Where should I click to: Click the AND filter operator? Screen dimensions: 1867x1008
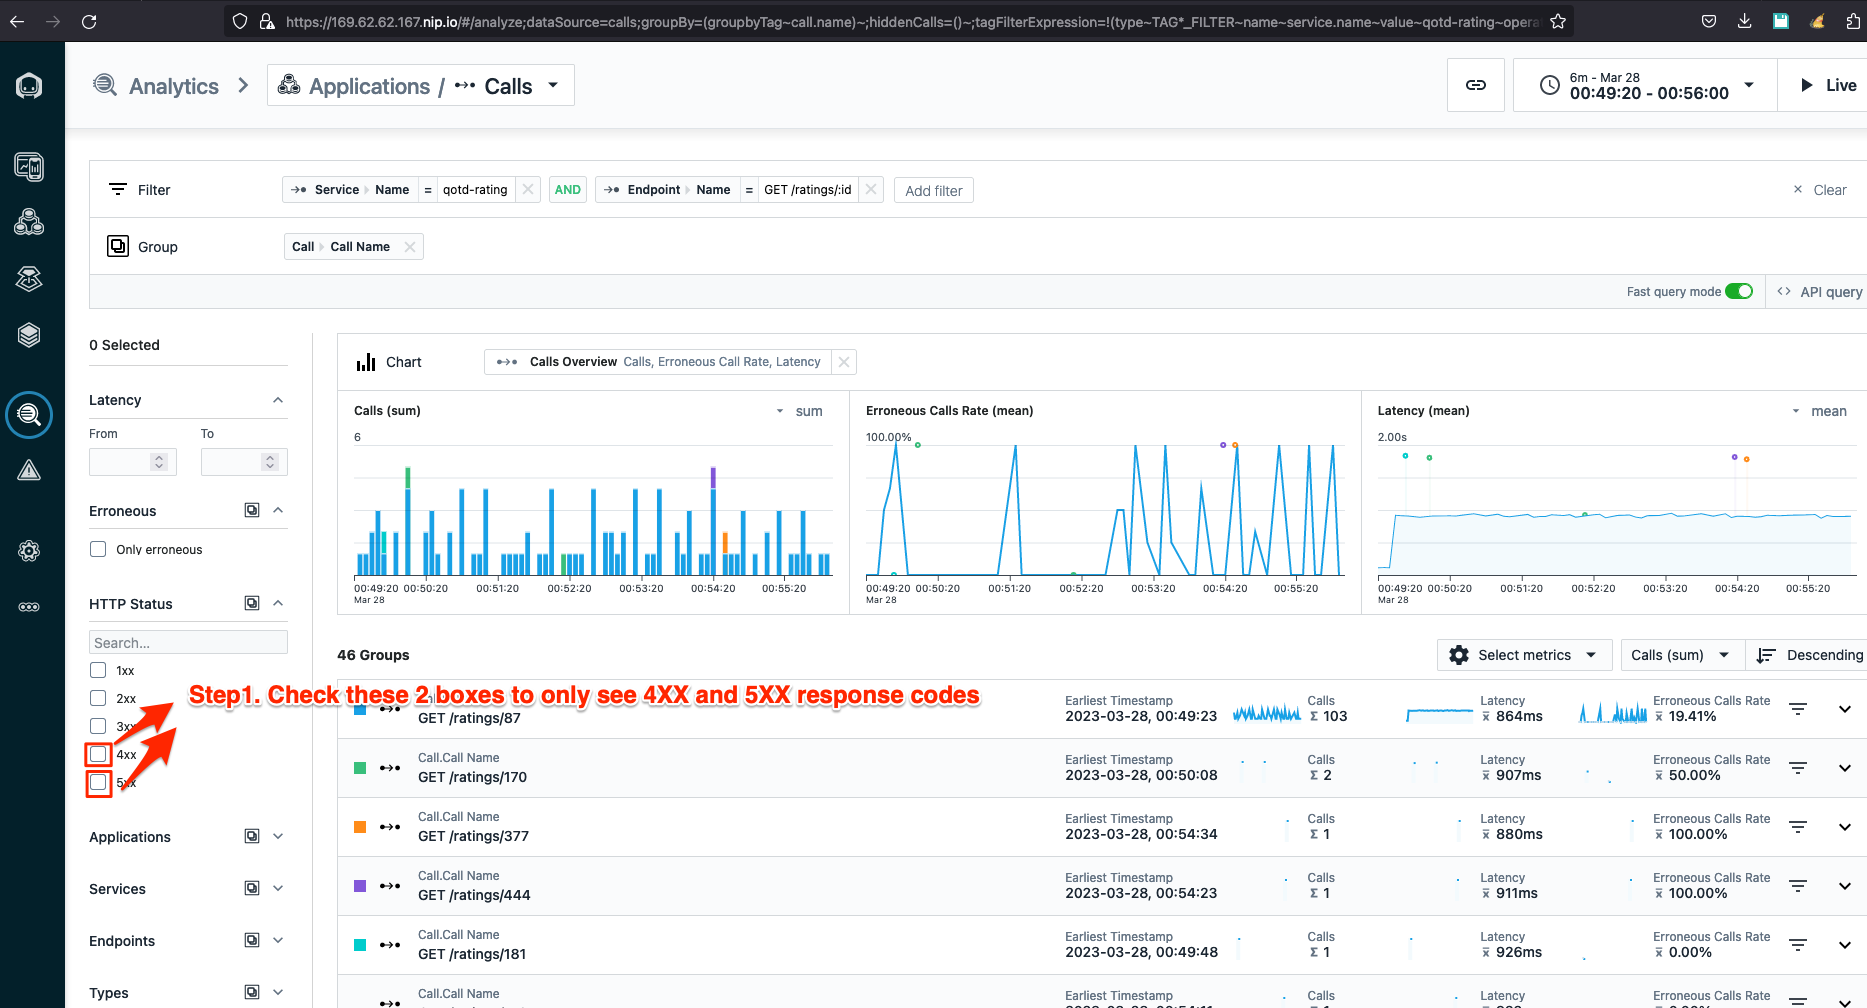(x=568, y=189)
